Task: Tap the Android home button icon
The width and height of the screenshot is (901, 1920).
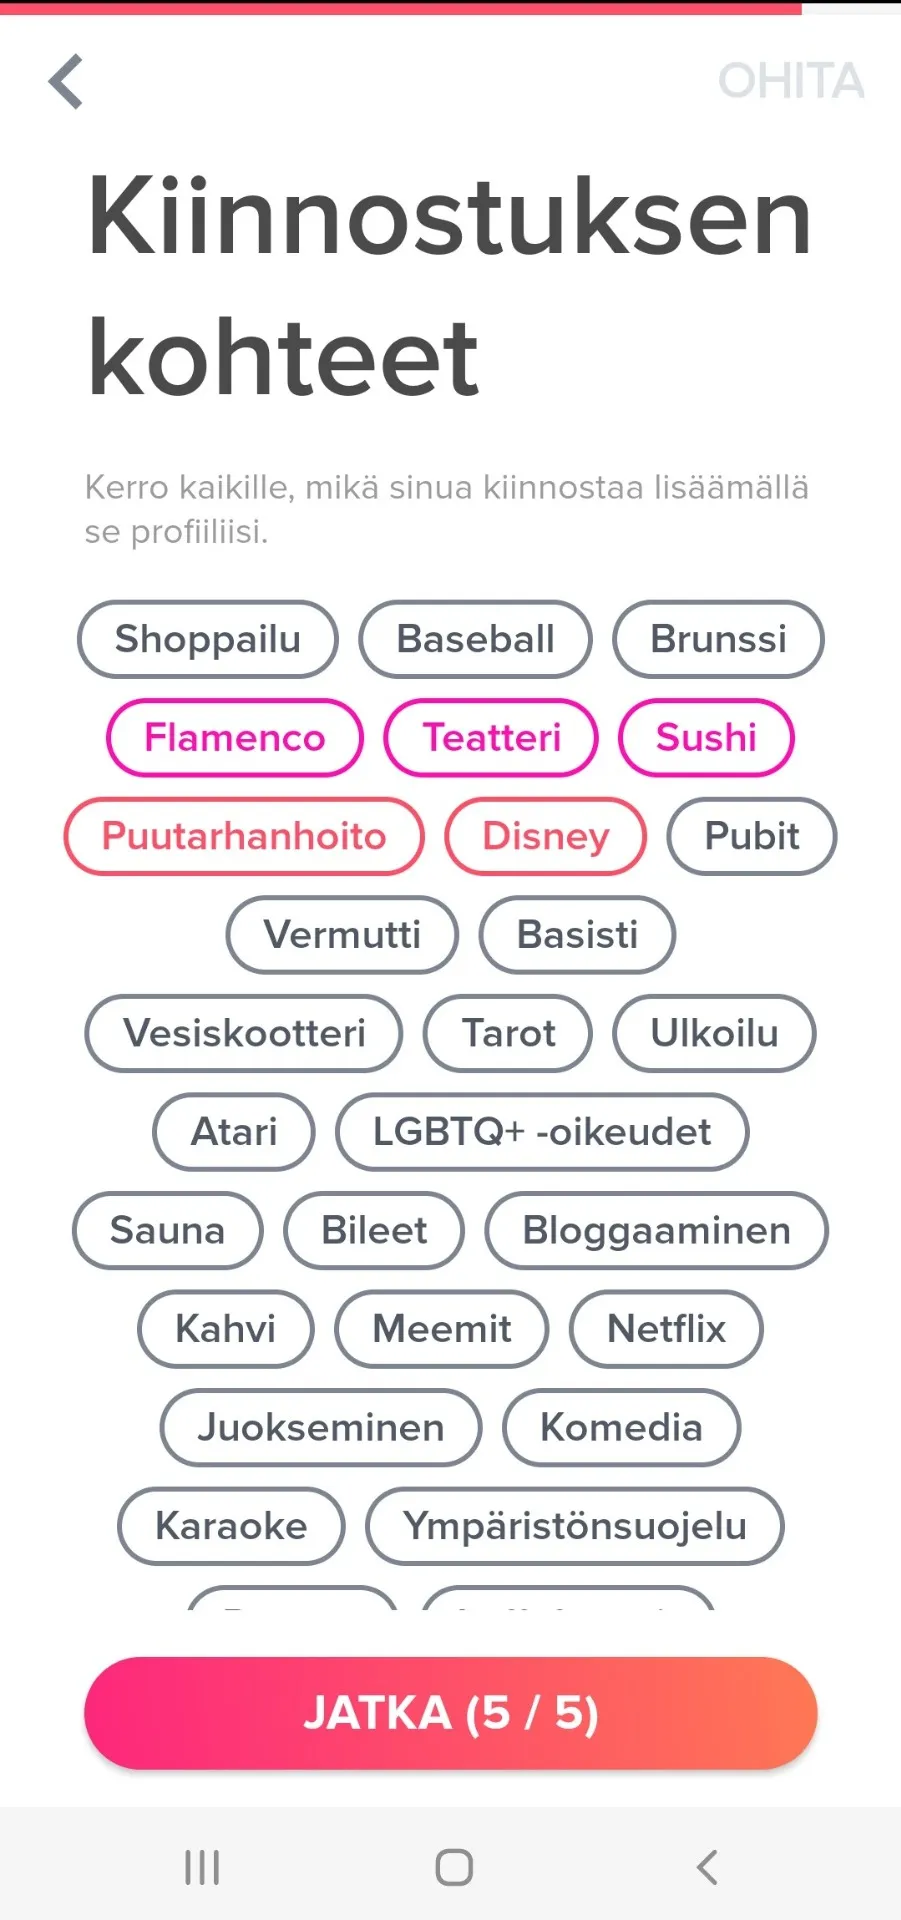Action: [x=454, y=1867]
